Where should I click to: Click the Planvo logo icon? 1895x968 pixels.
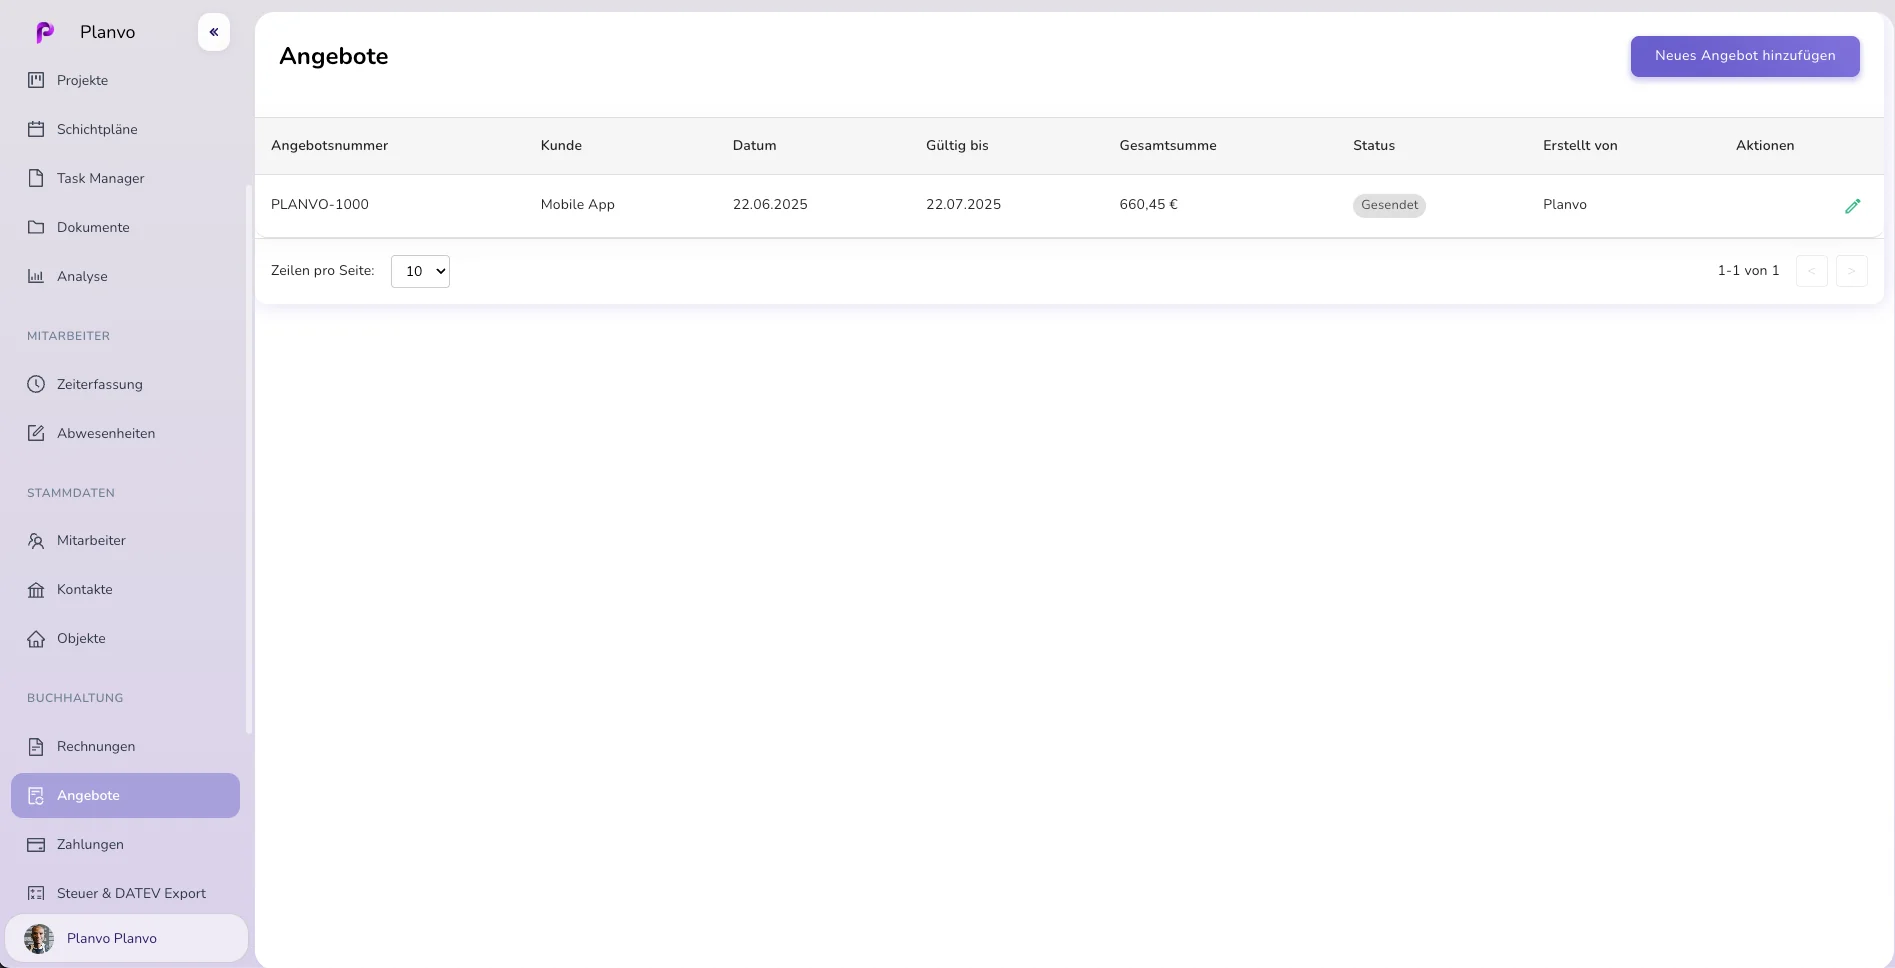tap(45, 32)
